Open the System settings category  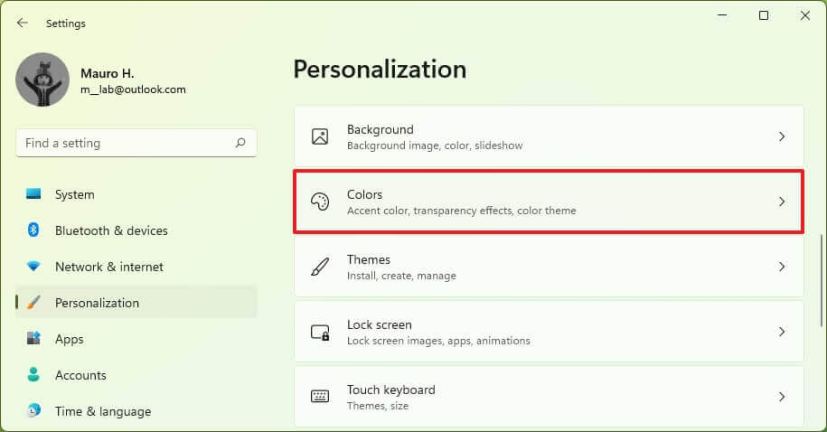click(x=75, y=195)
